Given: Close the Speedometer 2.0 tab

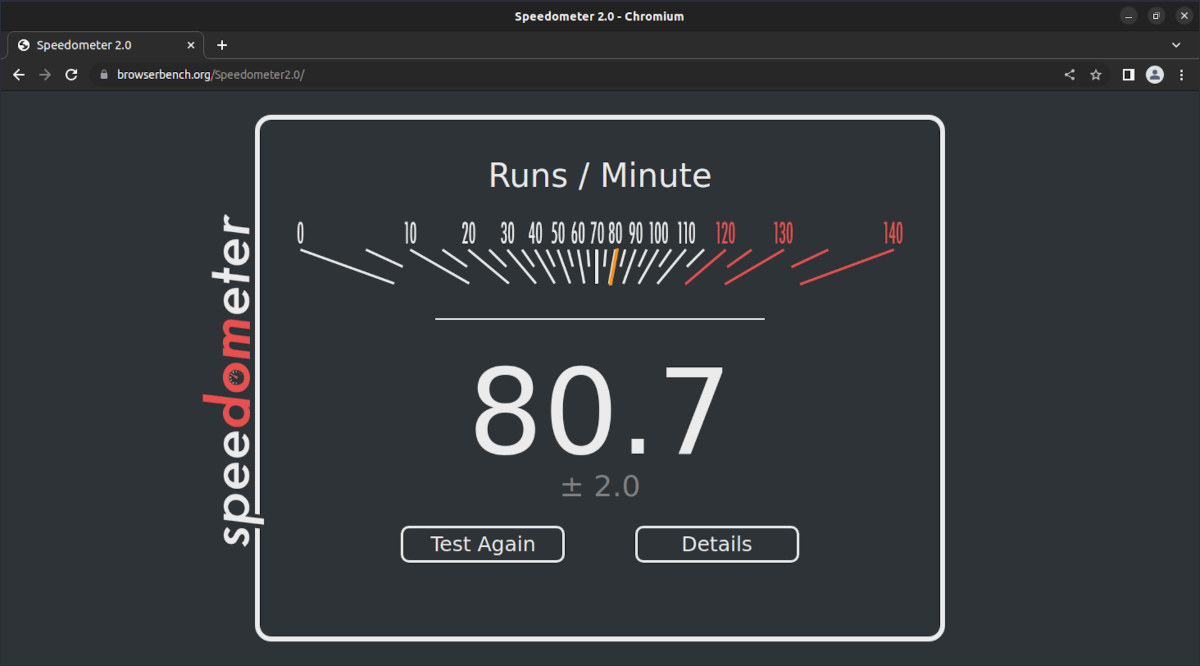Looking at the screenshot, I should pos(191,45).
